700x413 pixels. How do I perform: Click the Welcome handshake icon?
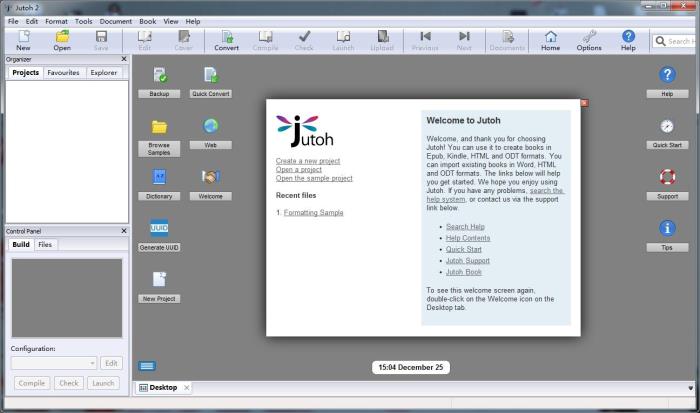211,177
